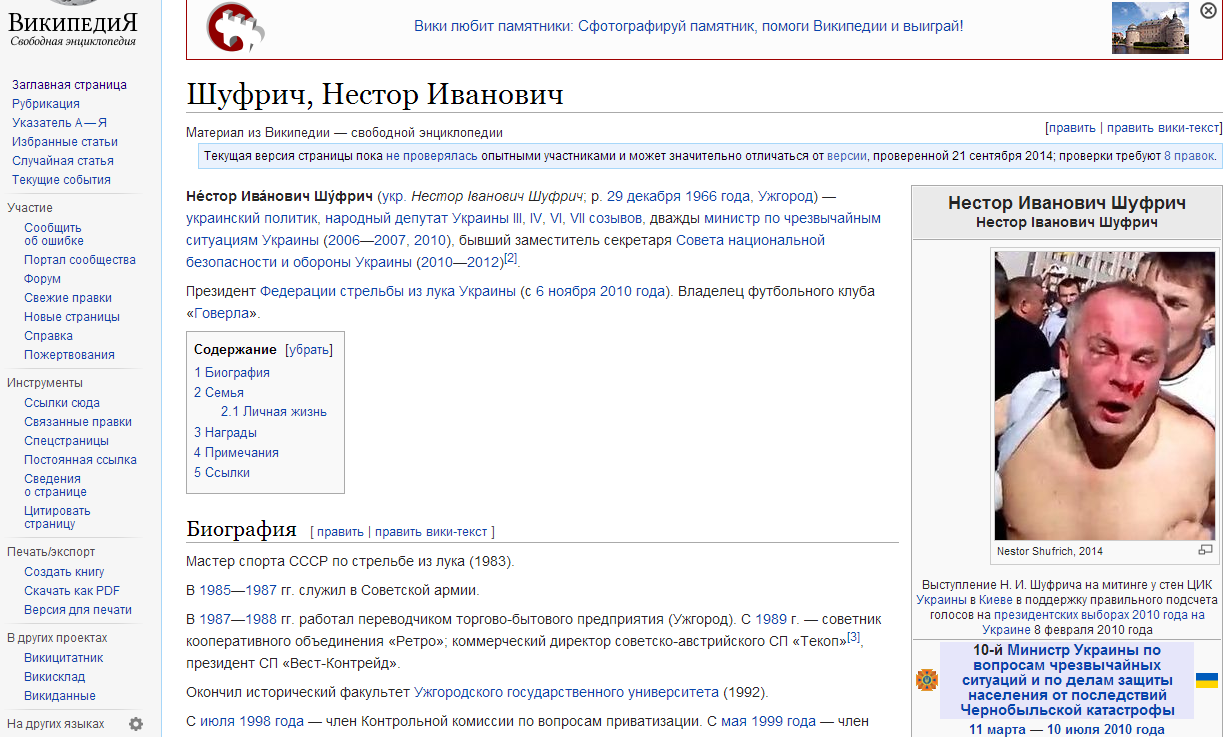Click the Wiki Loves Monuments puzzle logo
Image resolution: width=1228 pixels, height=737 pixels.
click(x=236, y=28)
